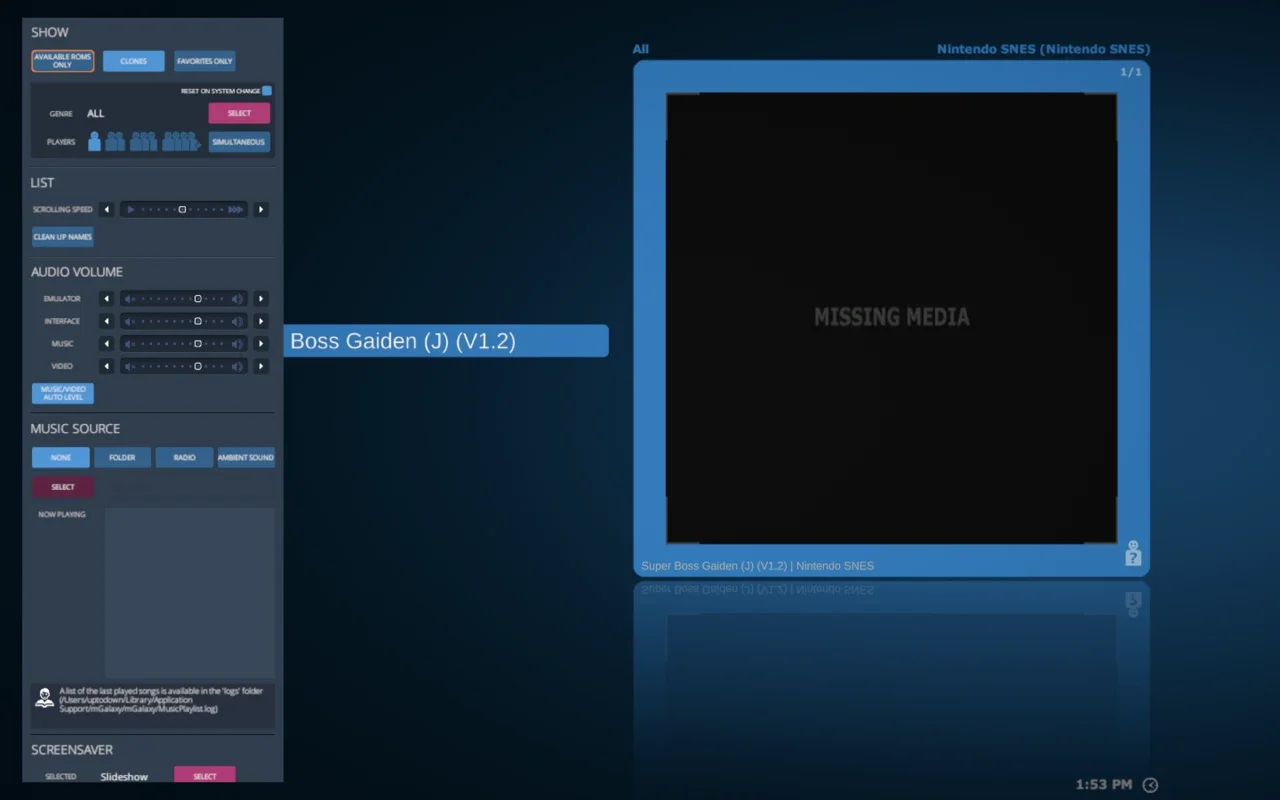Image resolution: width=1280 pixels, height=800 pixels.
Task: Choose Ambient Sound as music source
Action: coord(246,457)
